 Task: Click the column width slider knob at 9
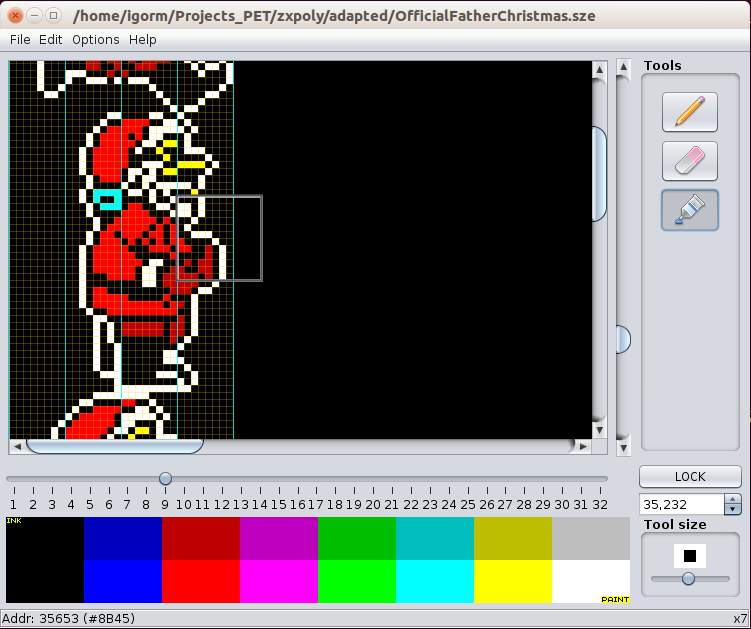[x=165, y=478]
